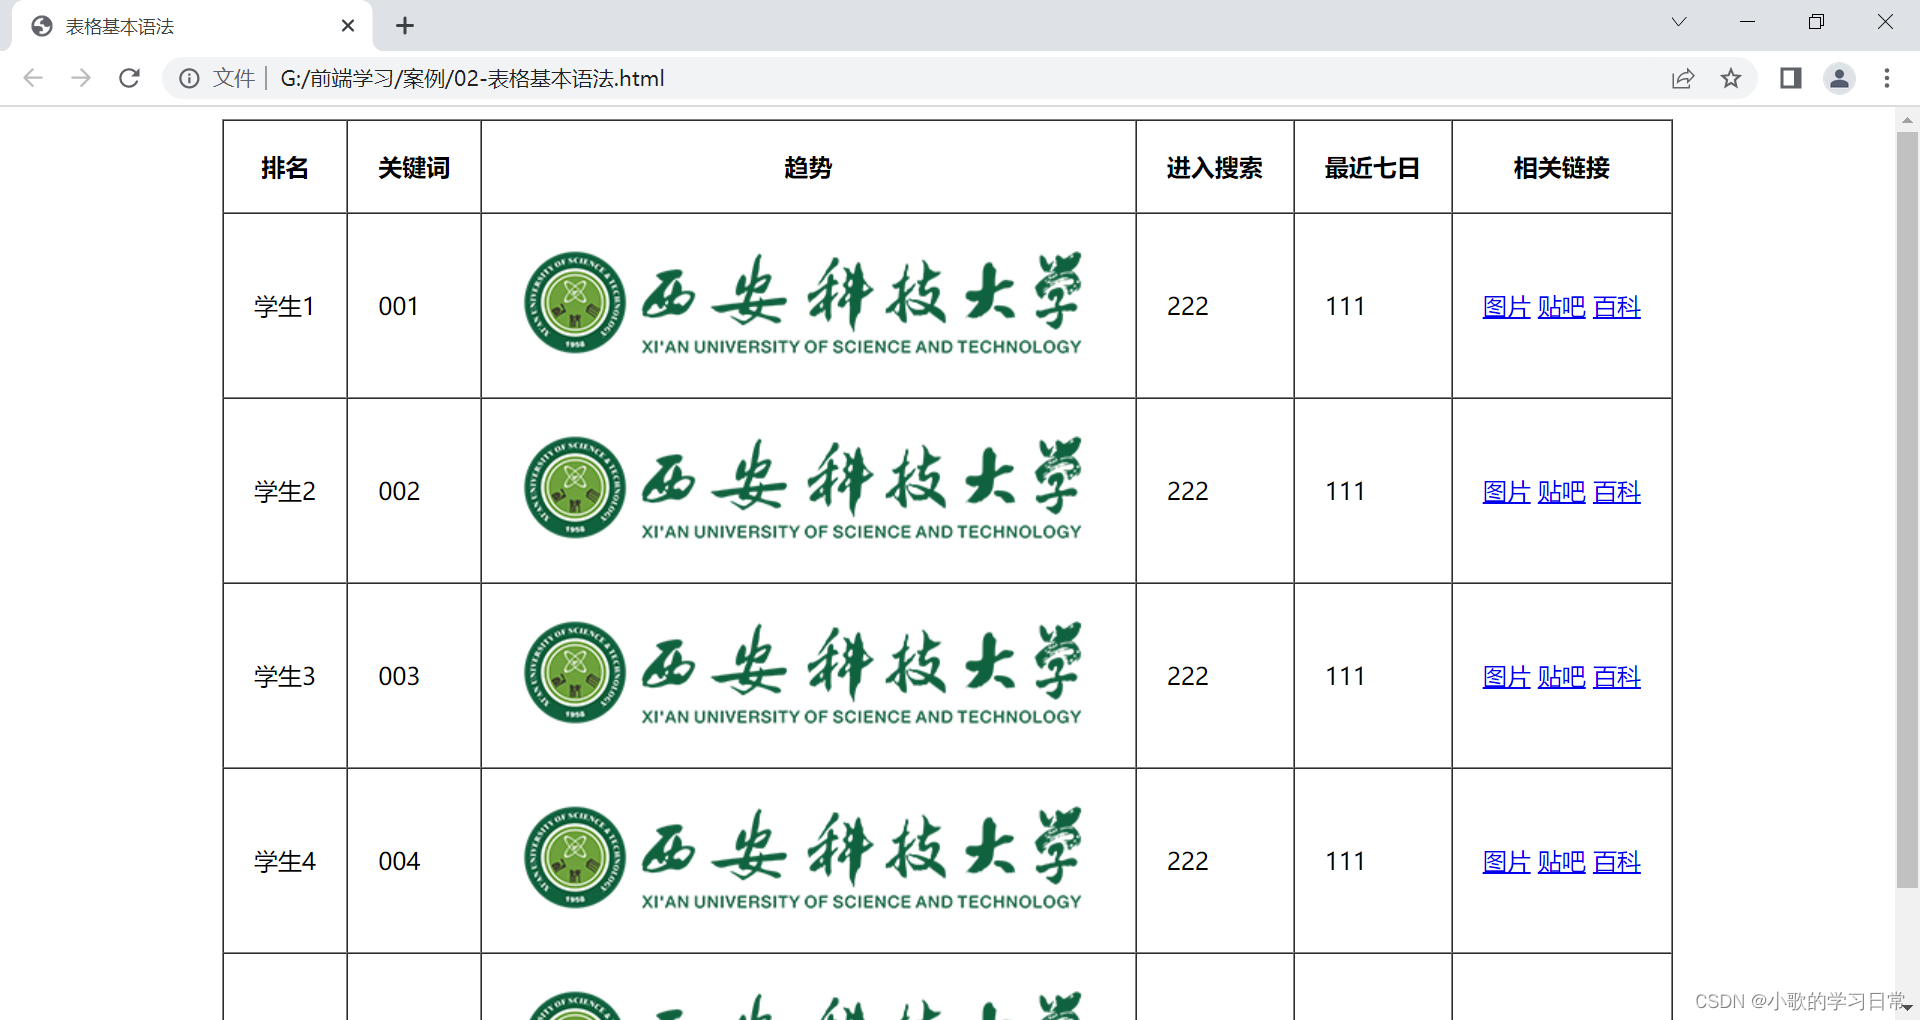The image size is (1920, 1020).
Task: Open a new browser tab
Action: coord(404,26)
